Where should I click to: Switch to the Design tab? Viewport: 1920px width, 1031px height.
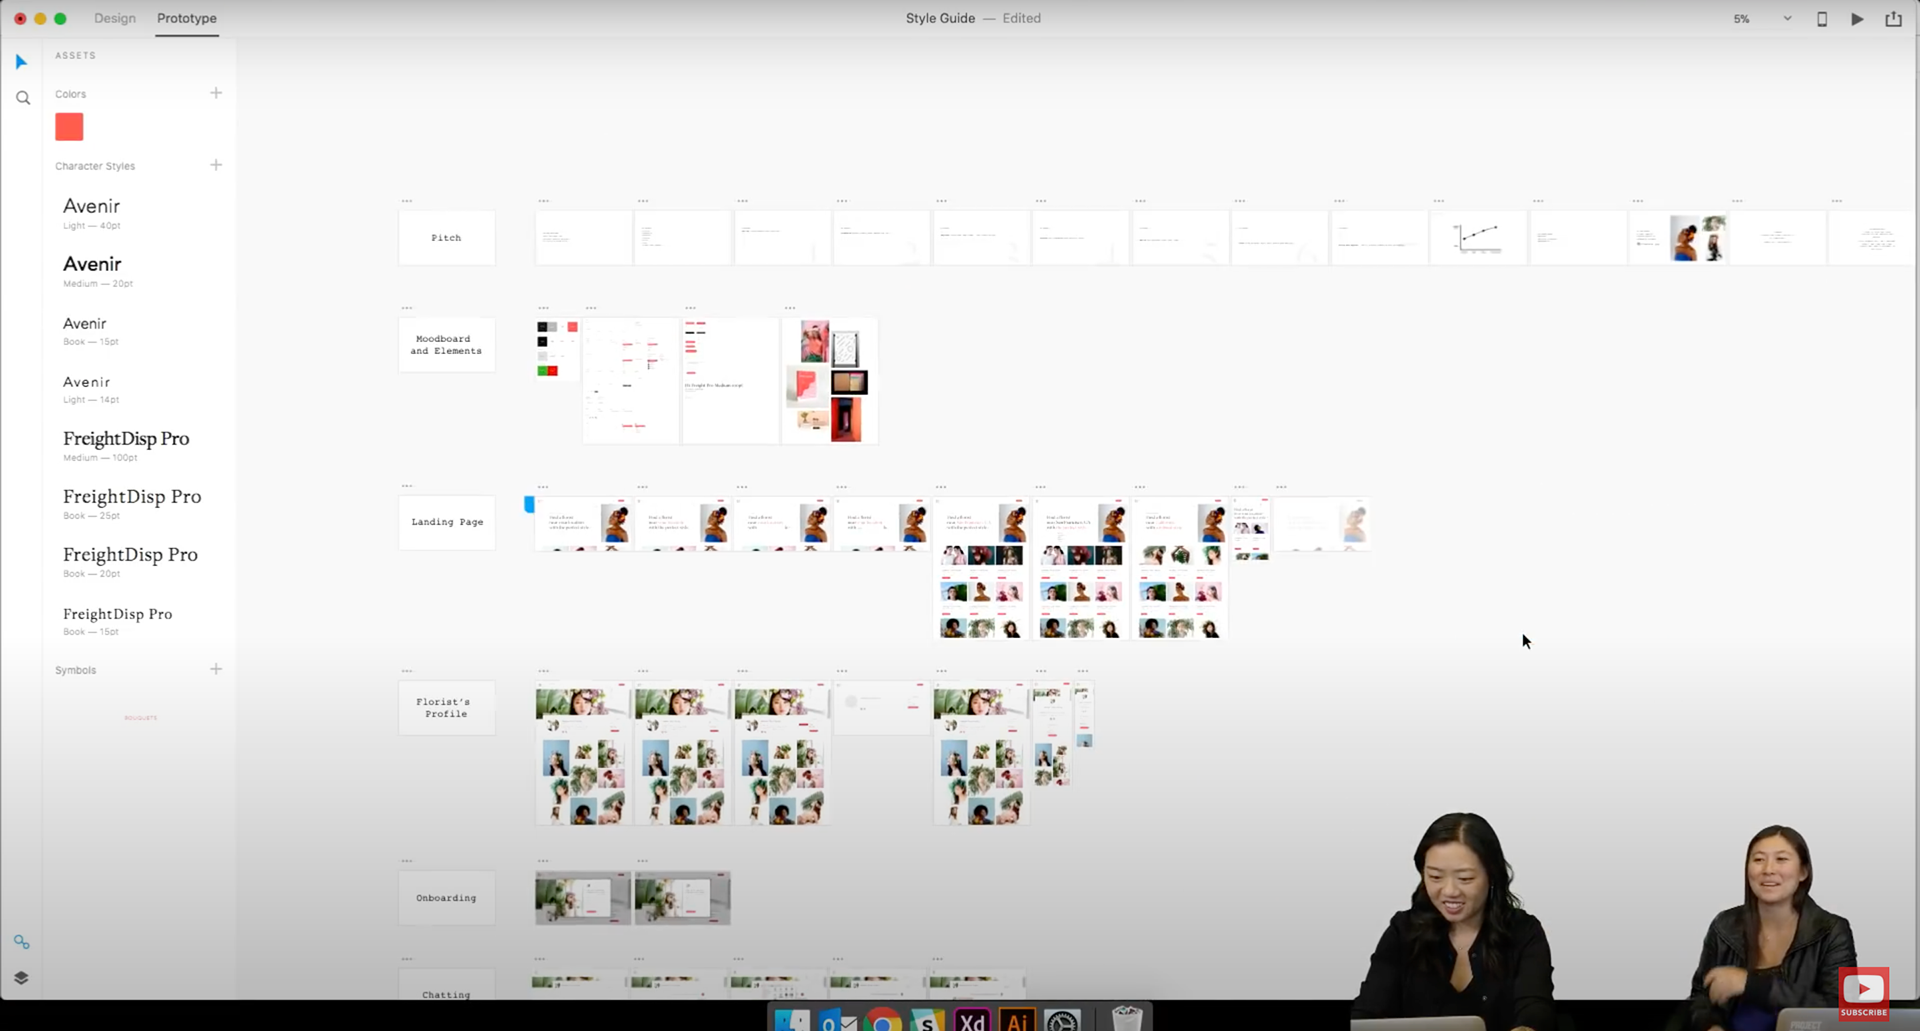click(115, 18)
